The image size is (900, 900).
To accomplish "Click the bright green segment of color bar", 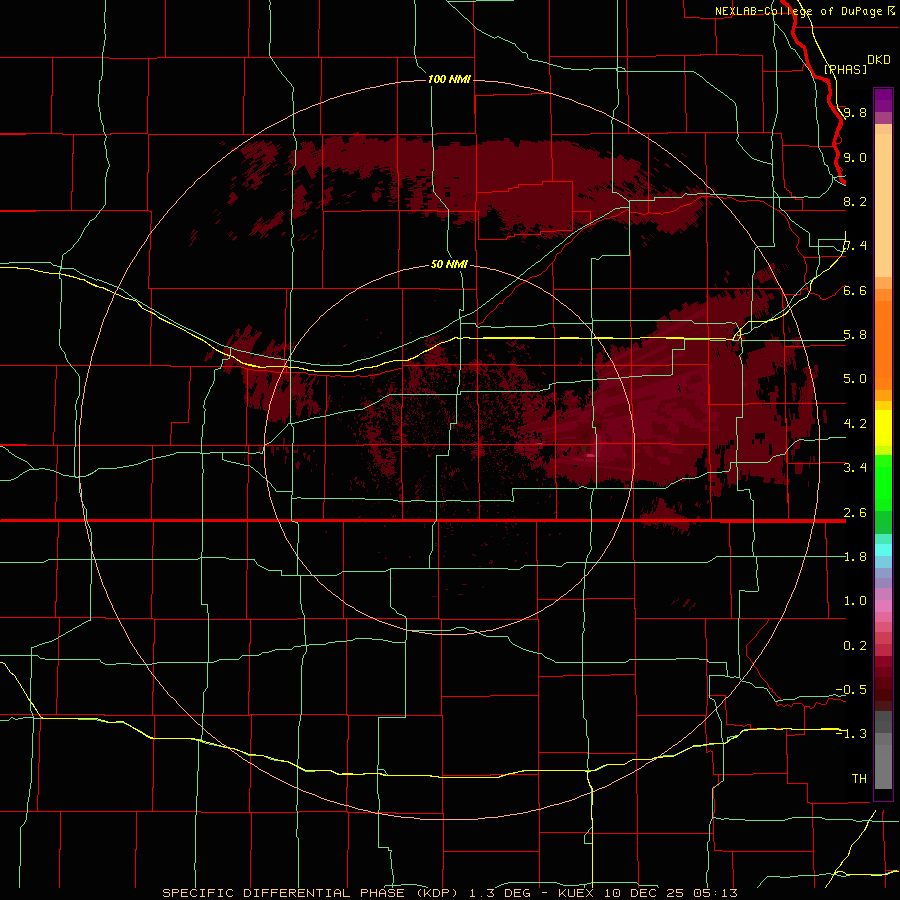I will coord(883,484).
